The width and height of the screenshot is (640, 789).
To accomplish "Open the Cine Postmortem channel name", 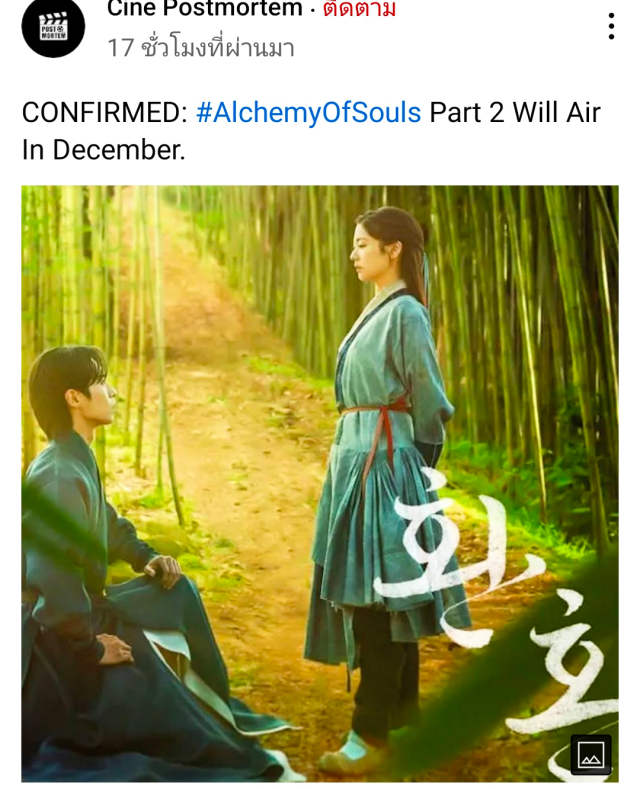I will click(205, 9).
